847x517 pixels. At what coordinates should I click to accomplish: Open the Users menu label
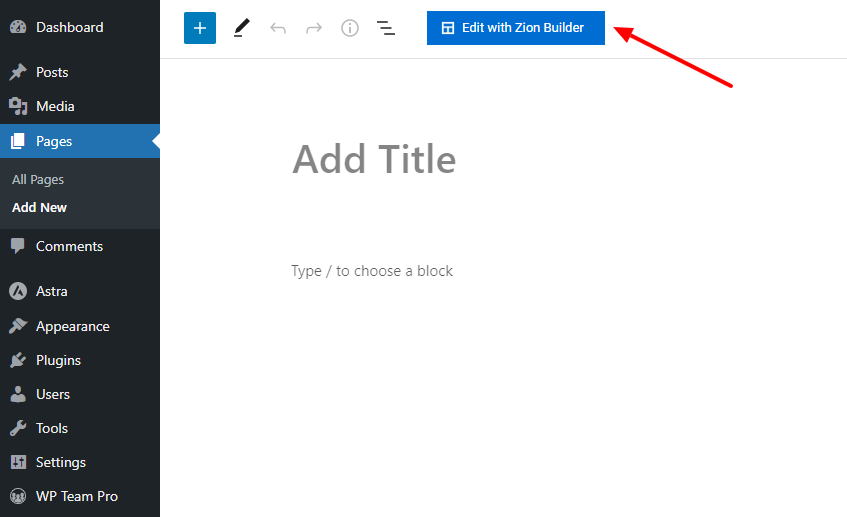pos(53,394)
